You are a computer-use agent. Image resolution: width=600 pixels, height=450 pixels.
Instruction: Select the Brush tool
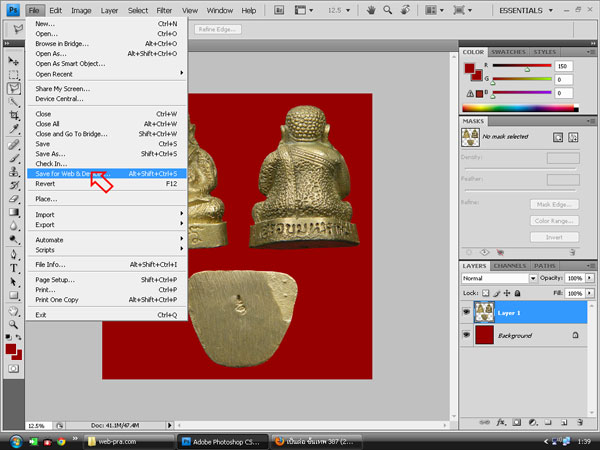[14, 158]
